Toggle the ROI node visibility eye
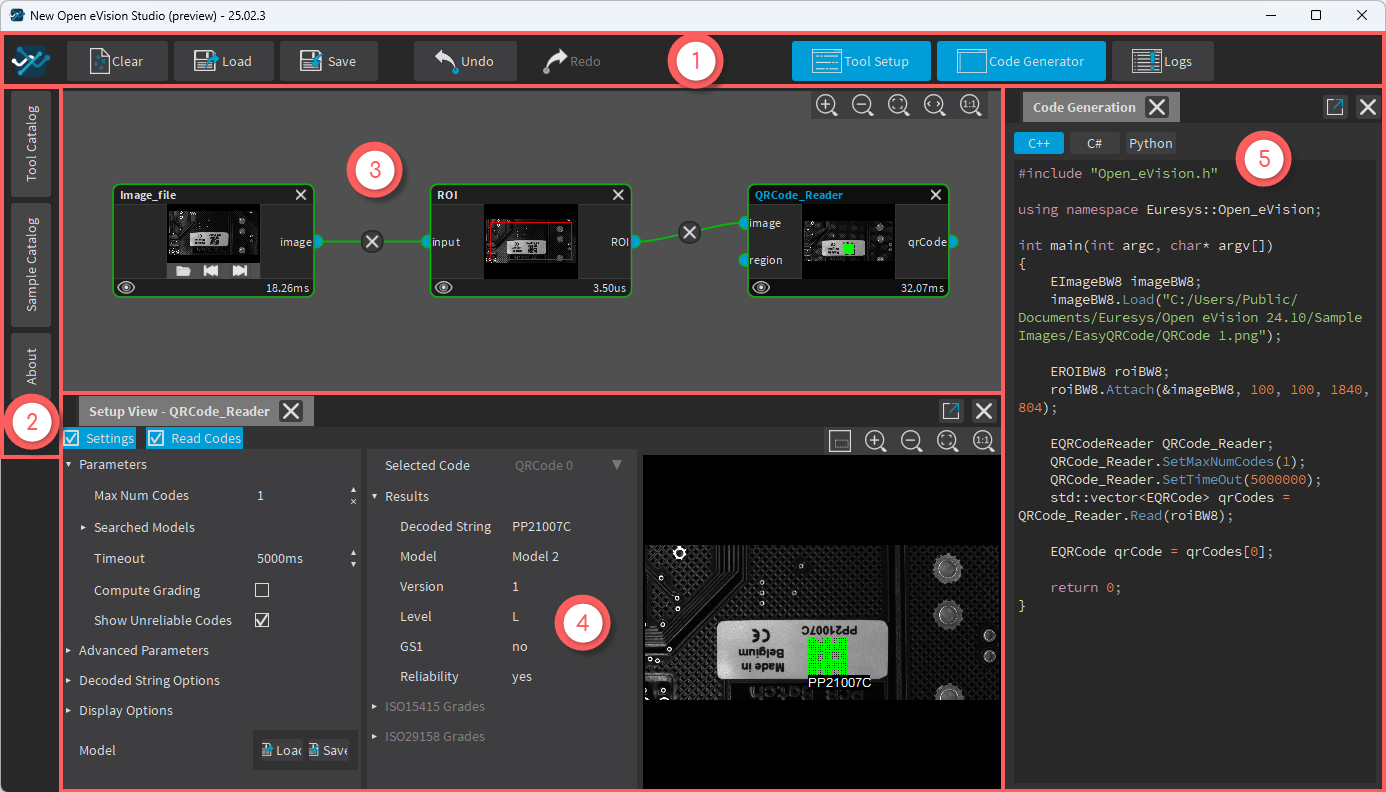The width and height of the screenshot is (1386, 792). (x=444, y=287)
